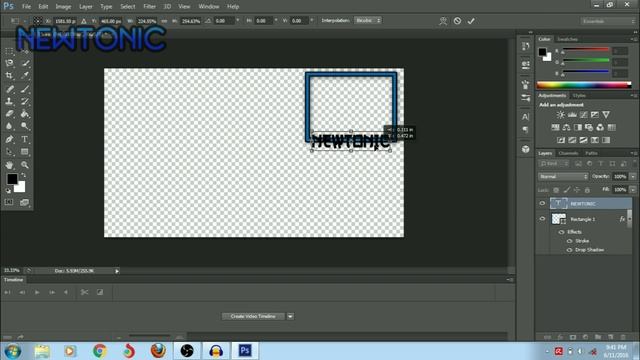The image size is (640, 360).
Task: Toggle Quick Mask mode icon
Action: 9,202
